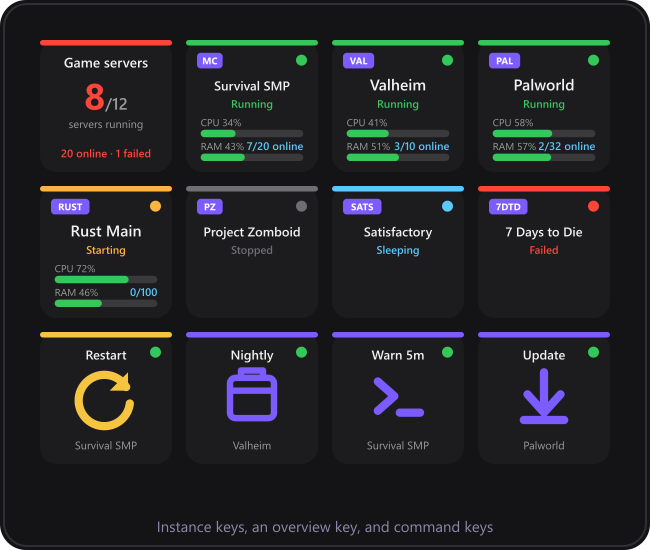
Task: Click the RUST badge on Rust Main key
Action: click(x=70, y=207)
